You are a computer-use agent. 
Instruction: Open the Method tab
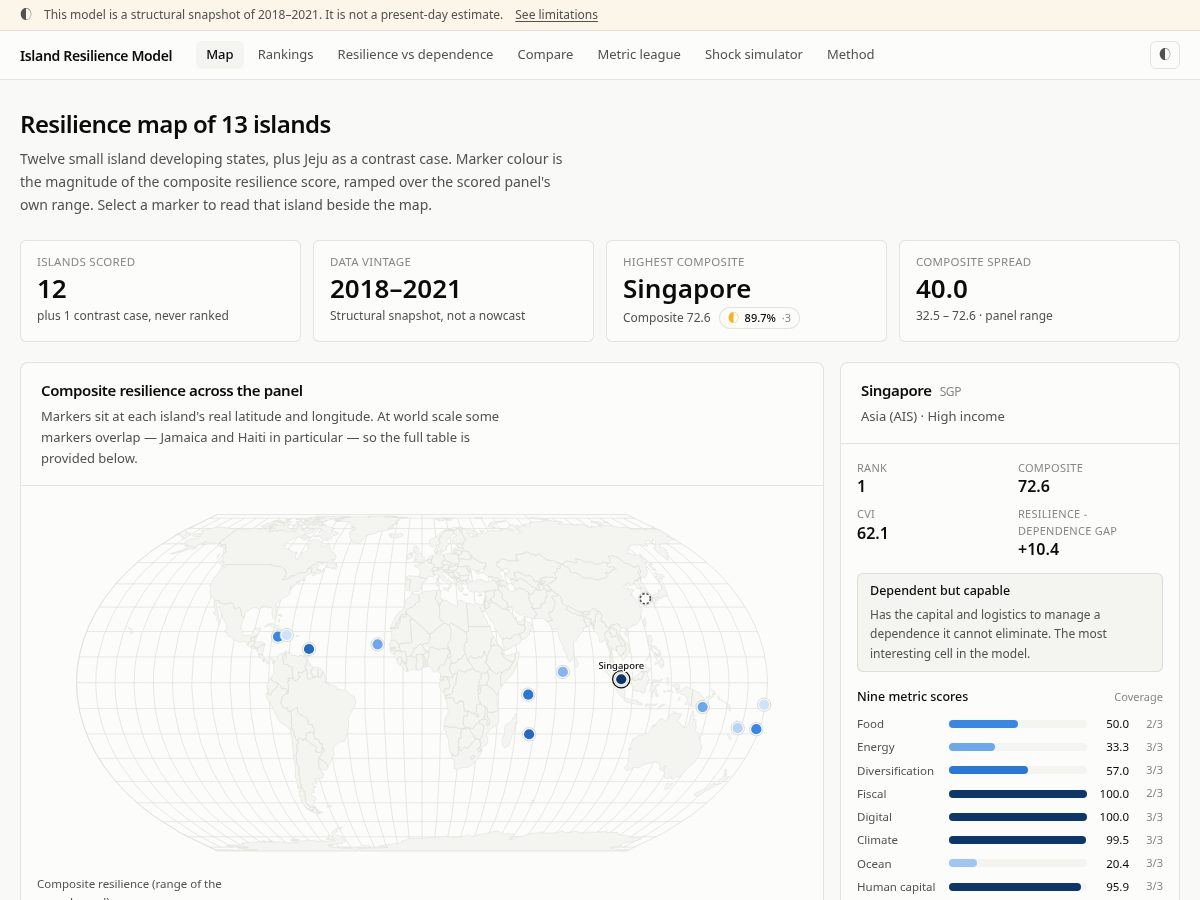(850, 55)
